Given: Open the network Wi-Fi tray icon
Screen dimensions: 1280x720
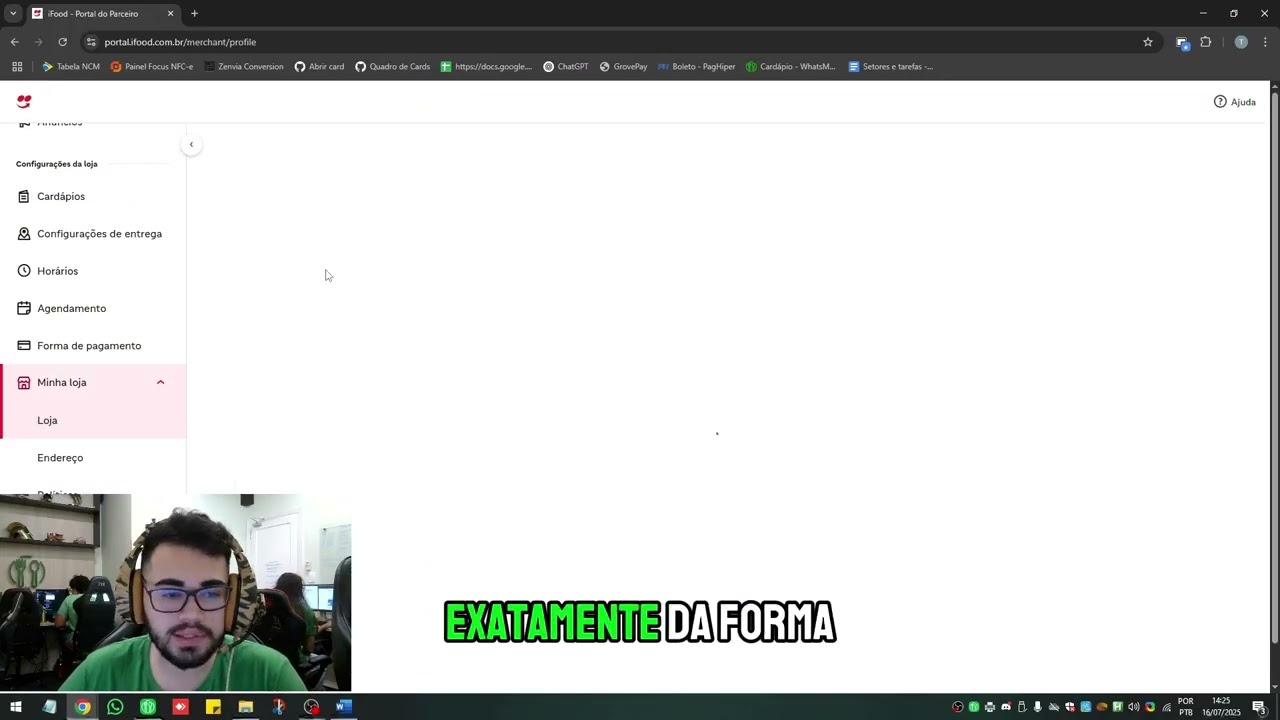Looking at the screenshot, I should tap(1166, 707).
